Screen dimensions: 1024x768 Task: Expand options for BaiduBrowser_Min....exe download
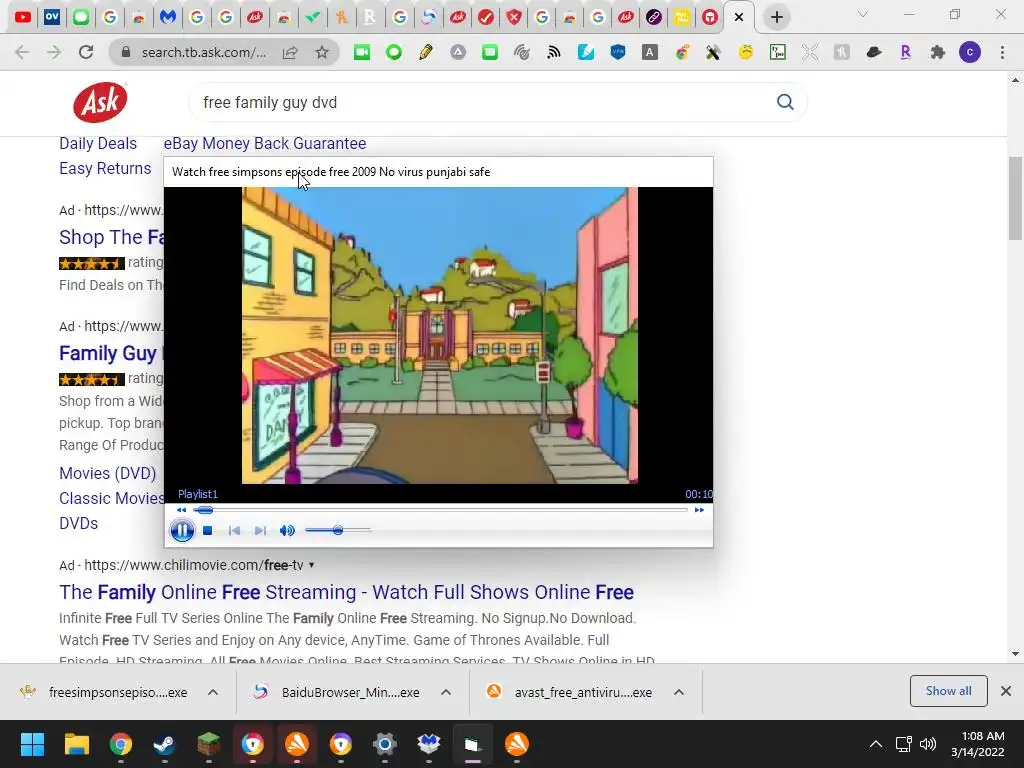[445, 692]
